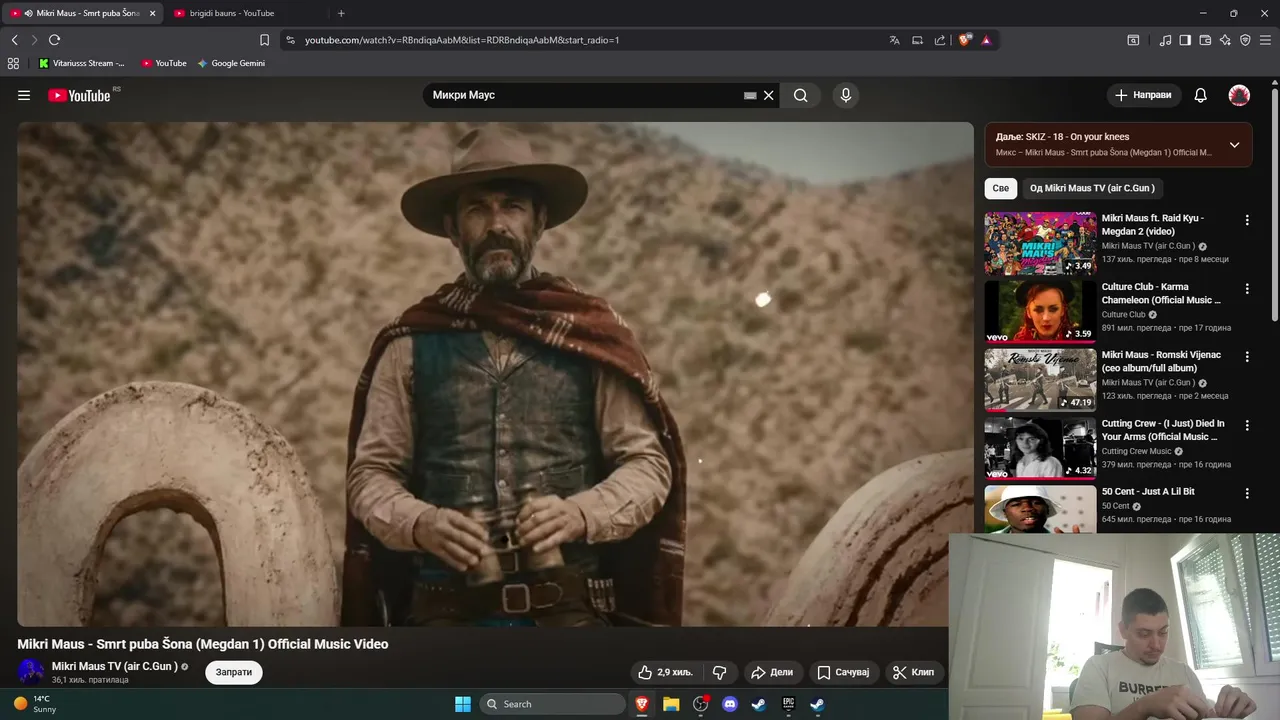Open YouTube notifications bell

[x=1201, y=95]
